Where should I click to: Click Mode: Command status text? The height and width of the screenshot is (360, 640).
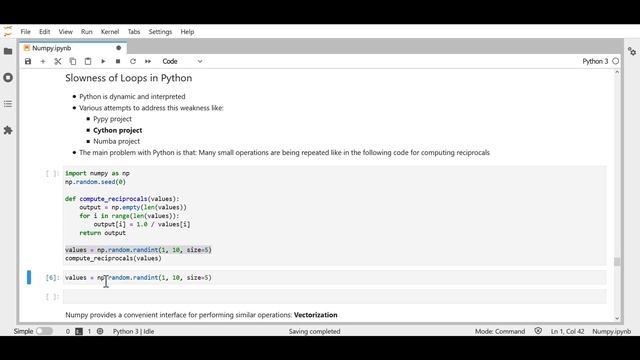tap(500, 331)
